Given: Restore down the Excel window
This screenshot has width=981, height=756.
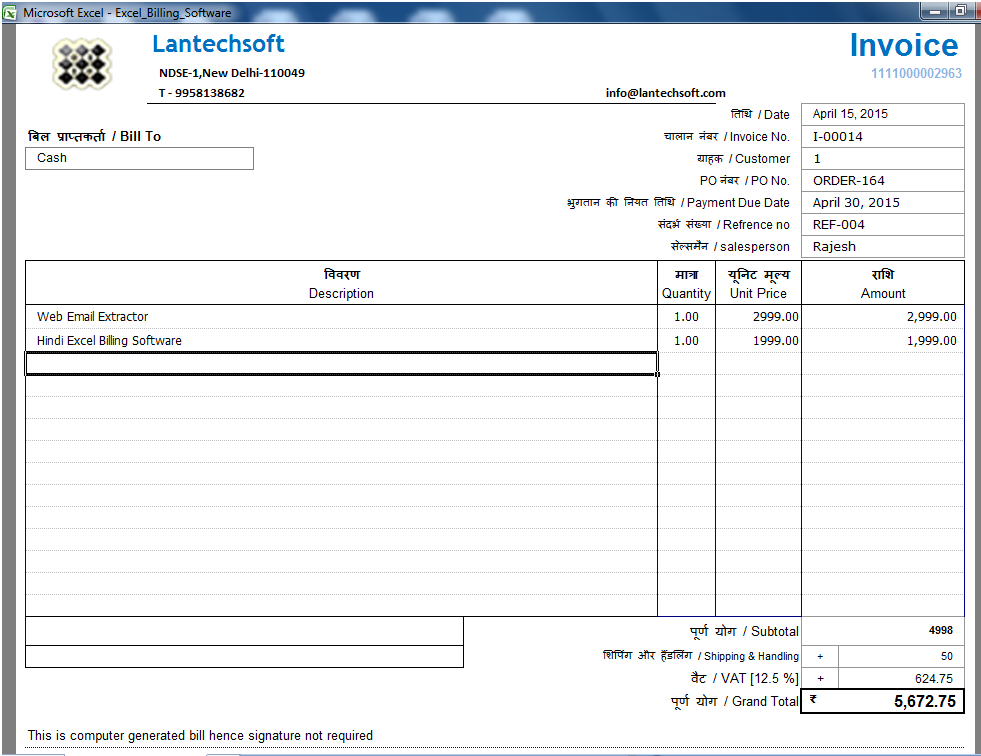Looking at the screenshot, I should (960, 11).
